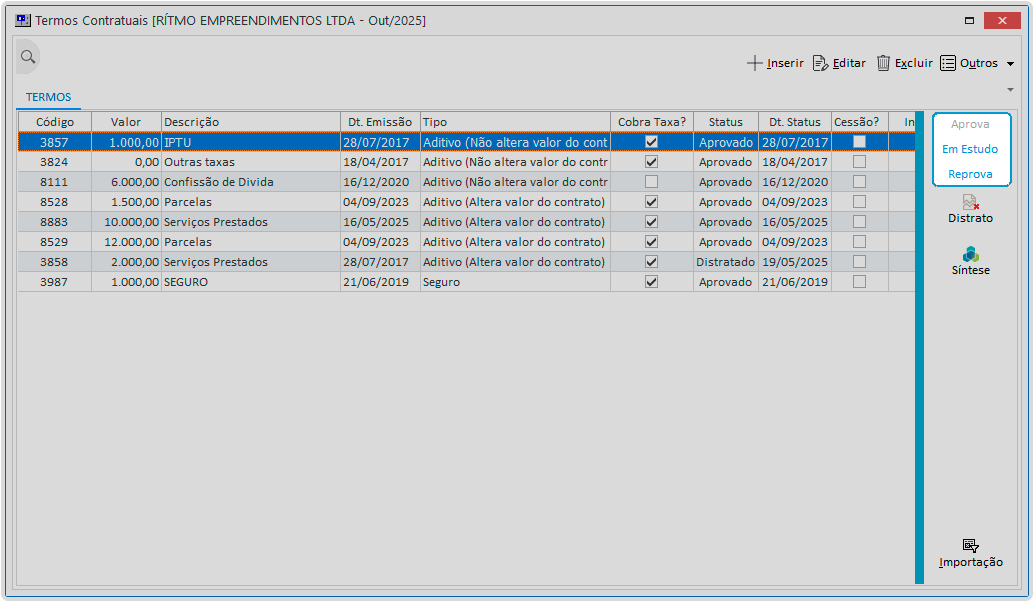Select the SEGURO description cell
Viewport: 1034px width, 602px height.
pos(251,282)
